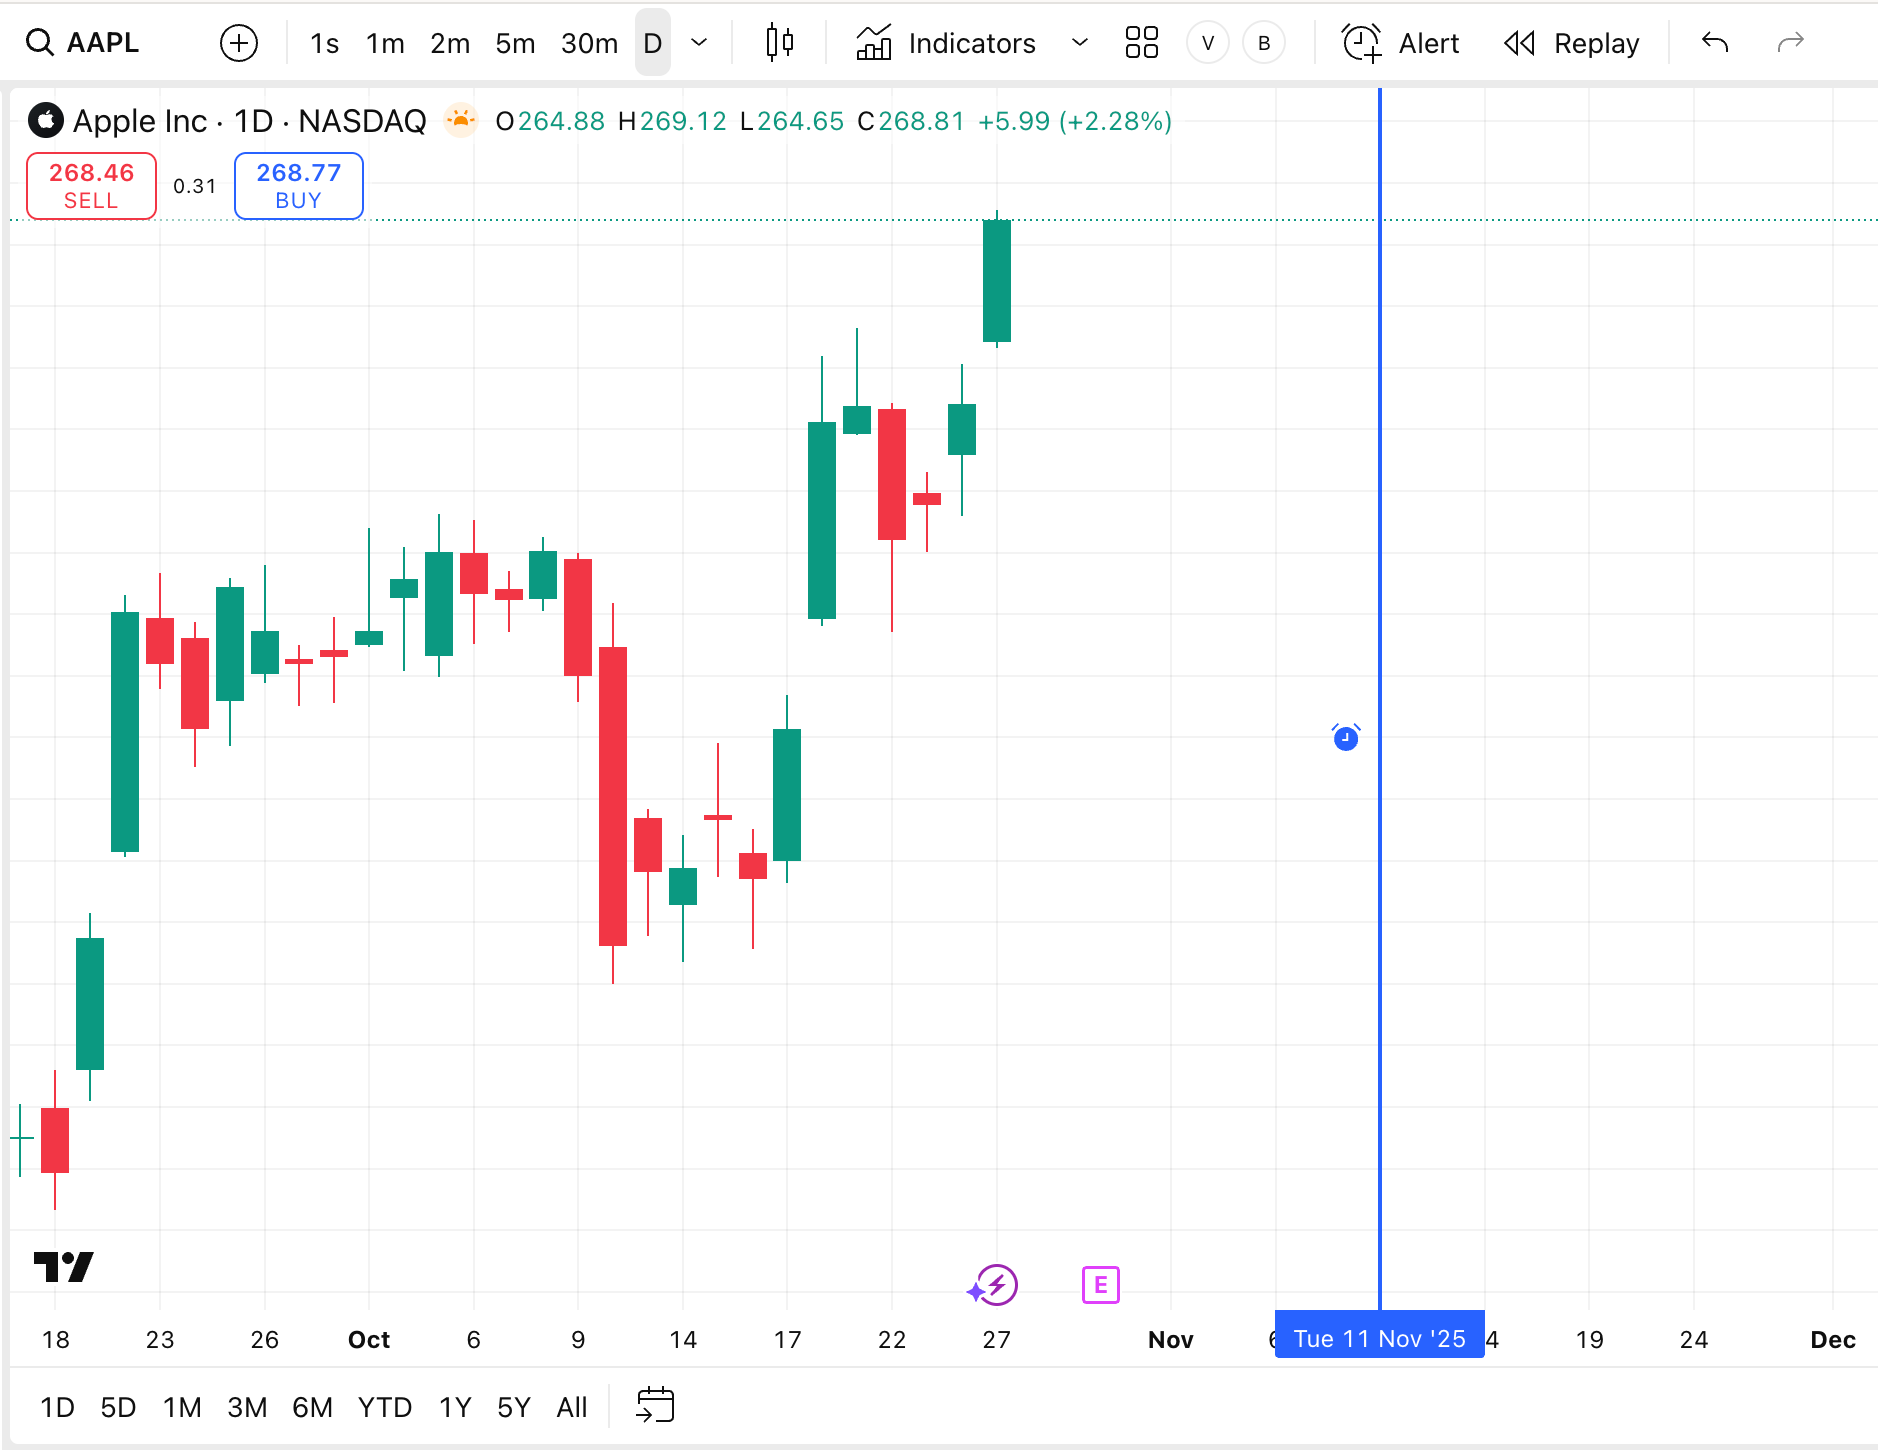The height and width of the screenshot is (1450, 1878).
Task: Set date range to All
Action: [x=572, y=1407]
